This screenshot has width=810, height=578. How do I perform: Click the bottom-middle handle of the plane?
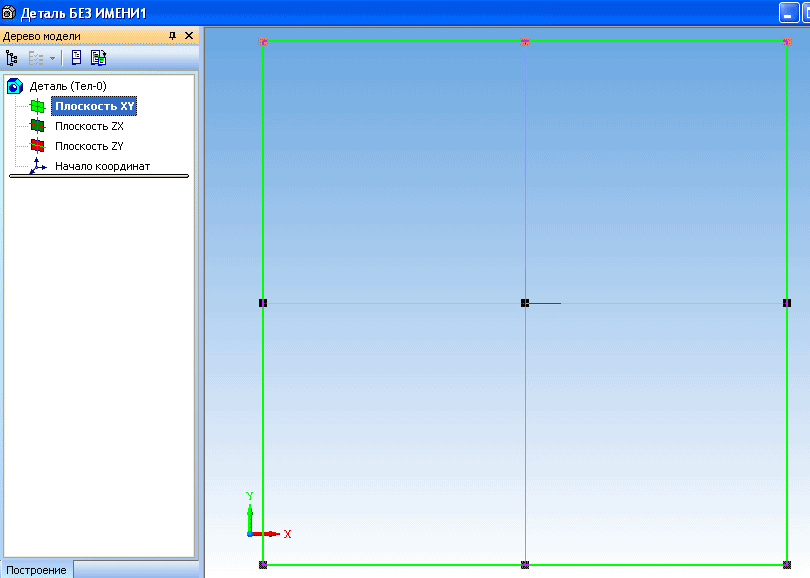click(x=525, y=565)
